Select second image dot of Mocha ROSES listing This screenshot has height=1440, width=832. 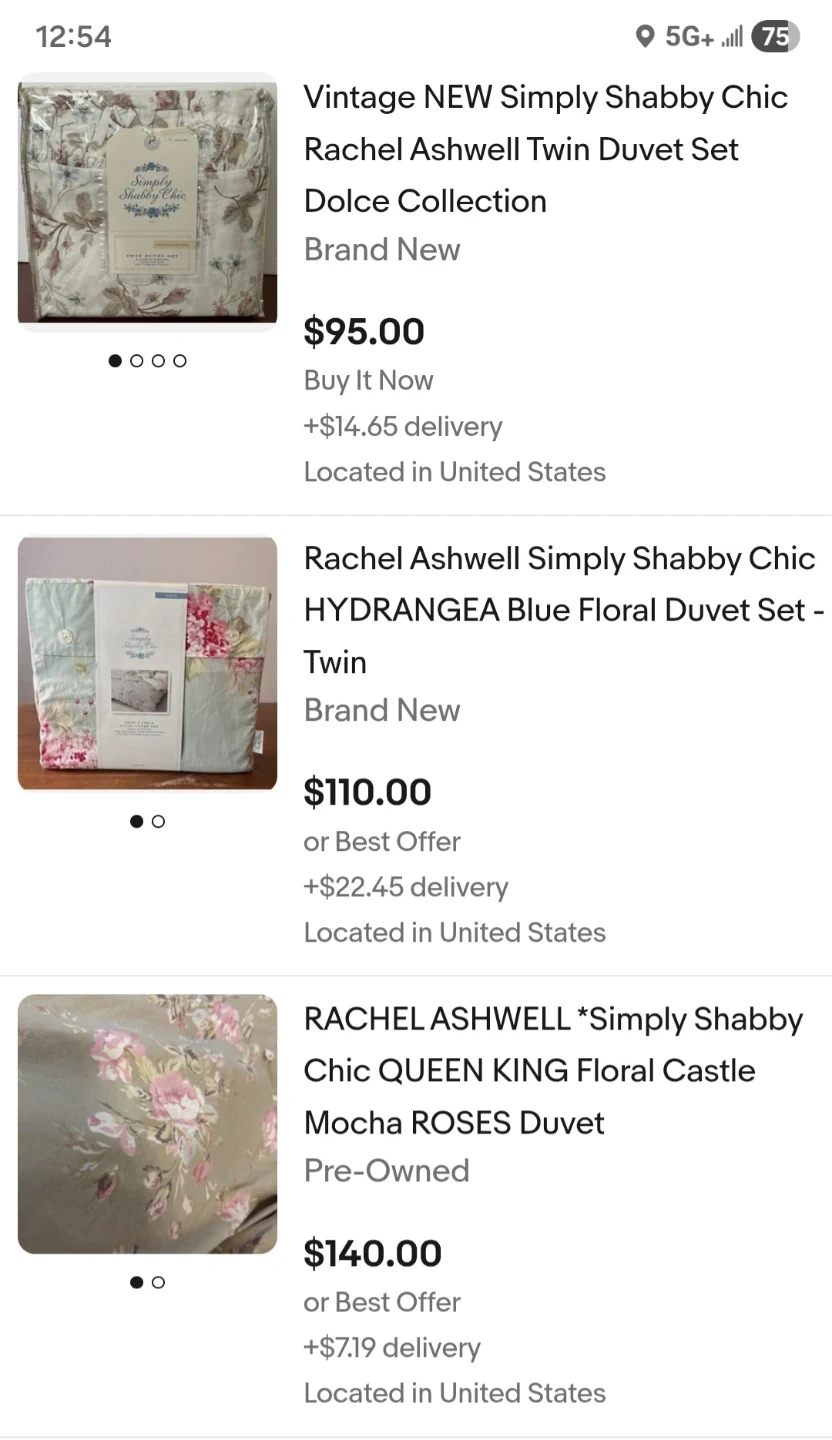[158, 1283]
